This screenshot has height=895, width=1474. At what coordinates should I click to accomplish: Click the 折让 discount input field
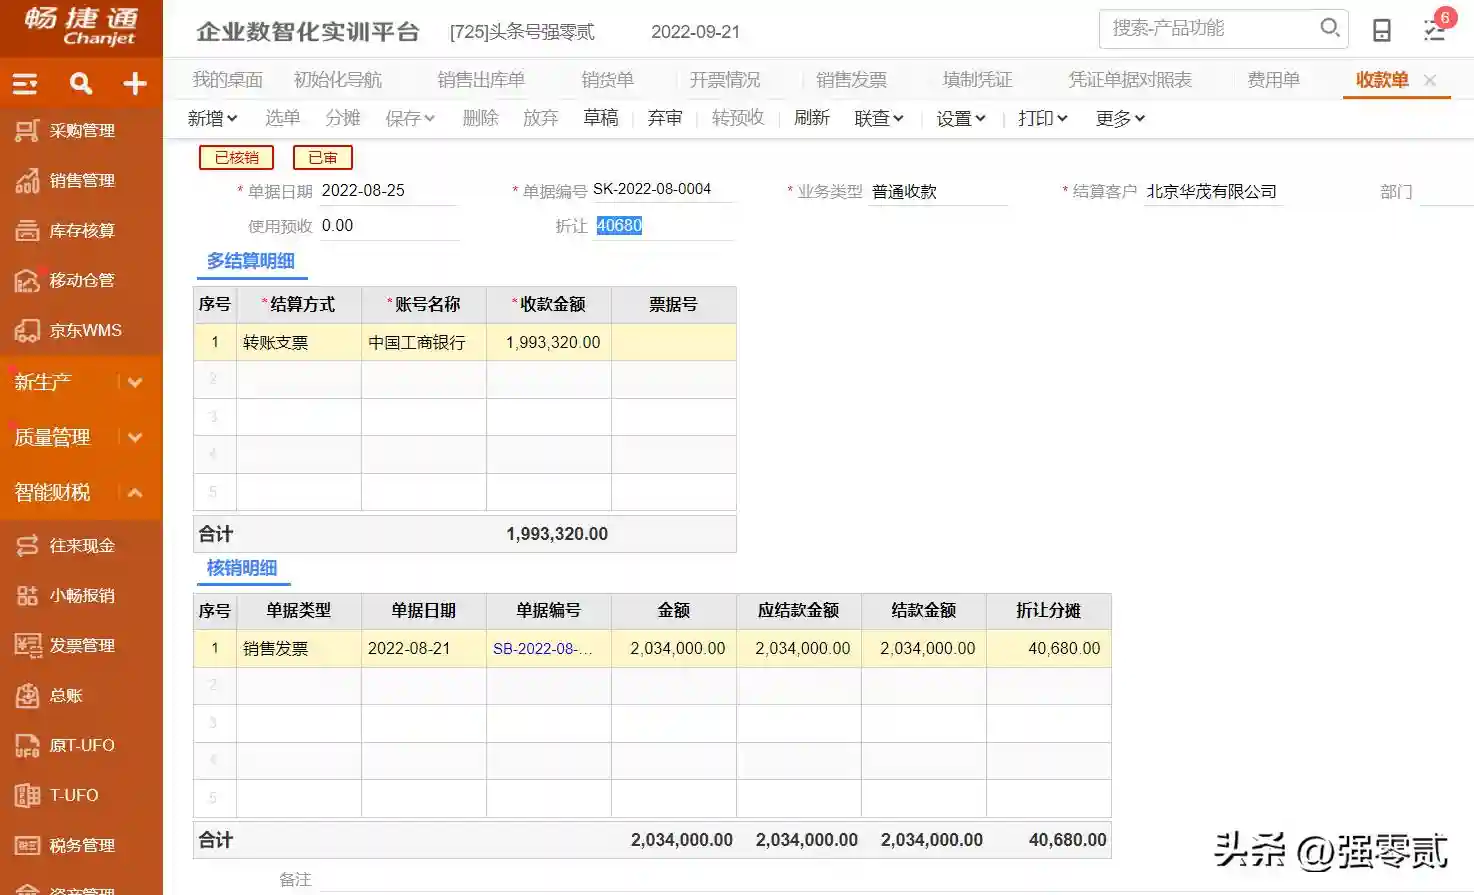663,226
